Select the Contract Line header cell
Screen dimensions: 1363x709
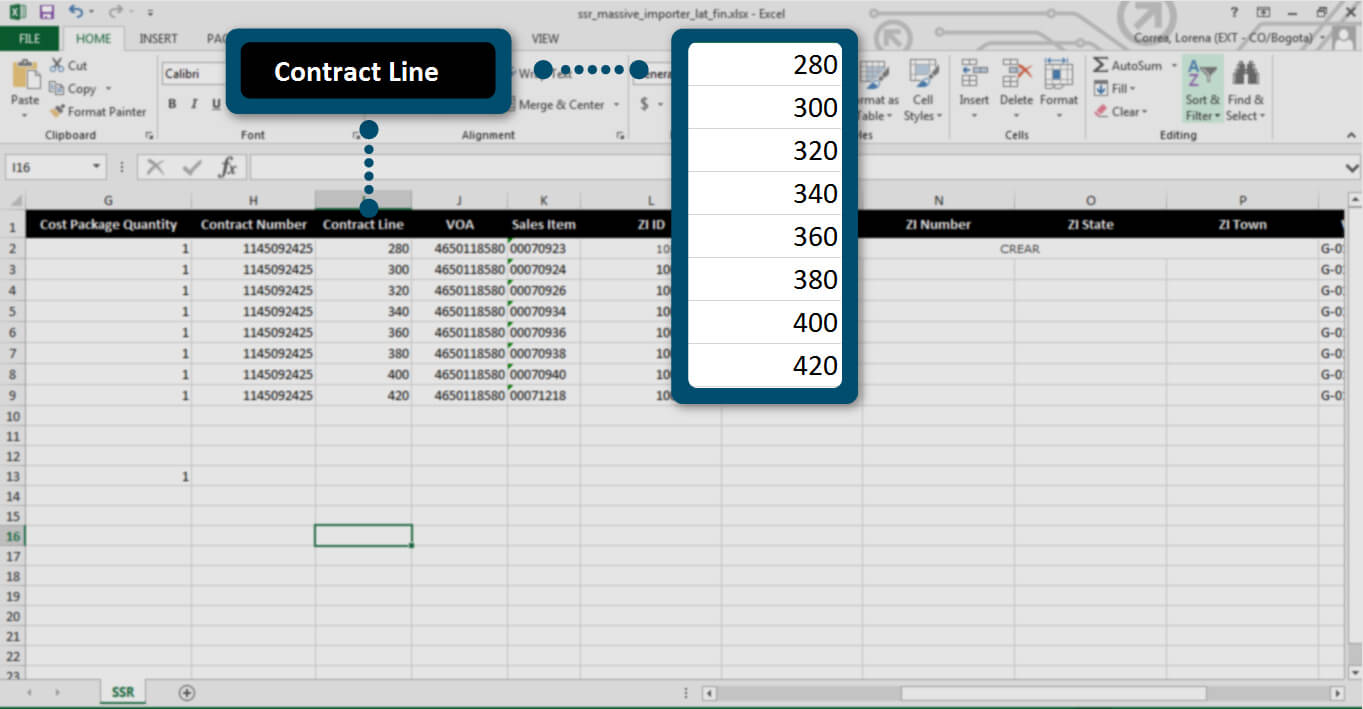(363, 224)
